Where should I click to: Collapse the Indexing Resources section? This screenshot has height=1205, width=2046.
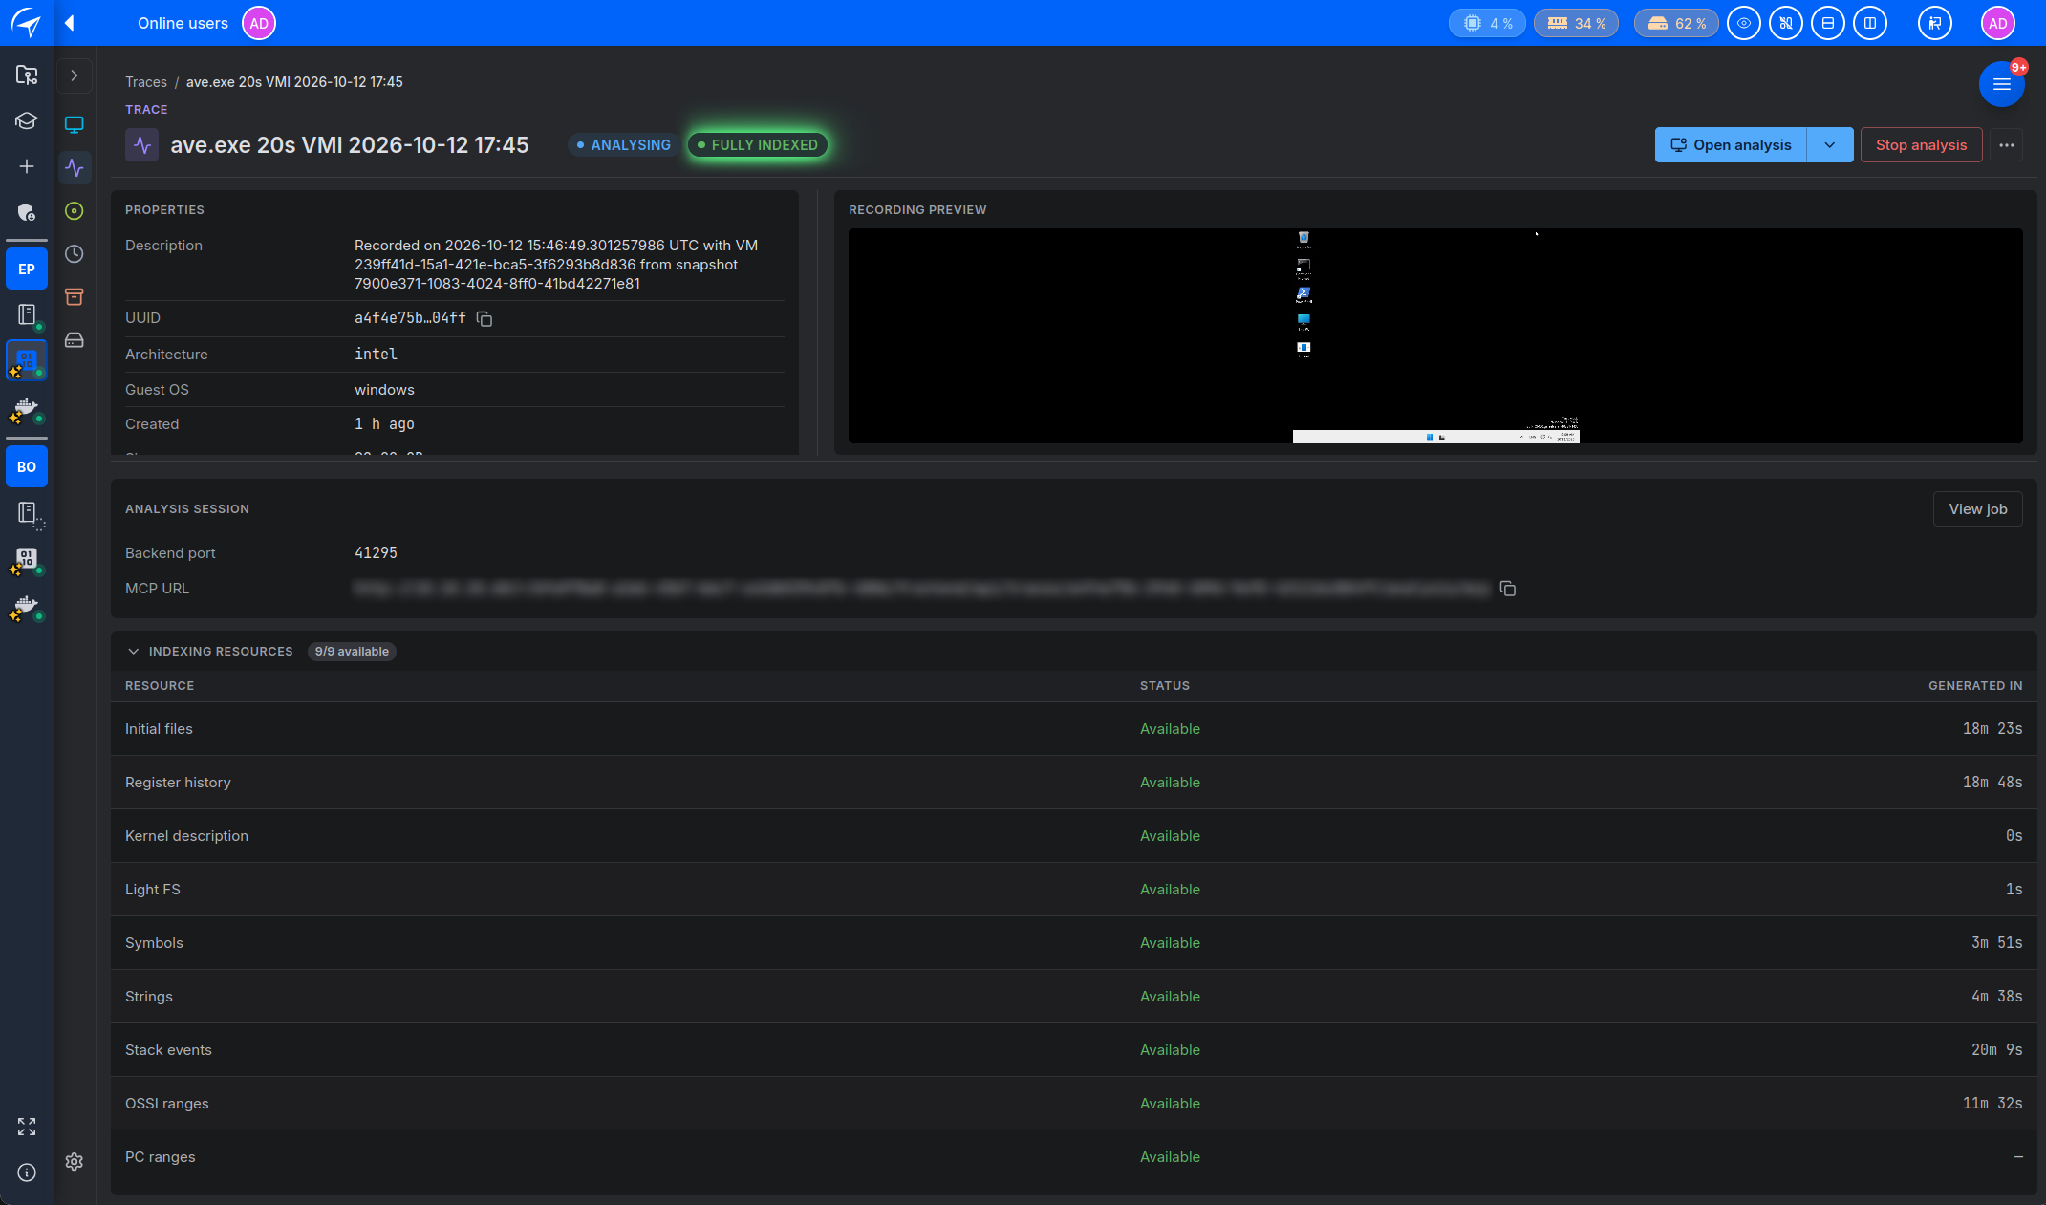pyautogui.click(x=134, y=652)
